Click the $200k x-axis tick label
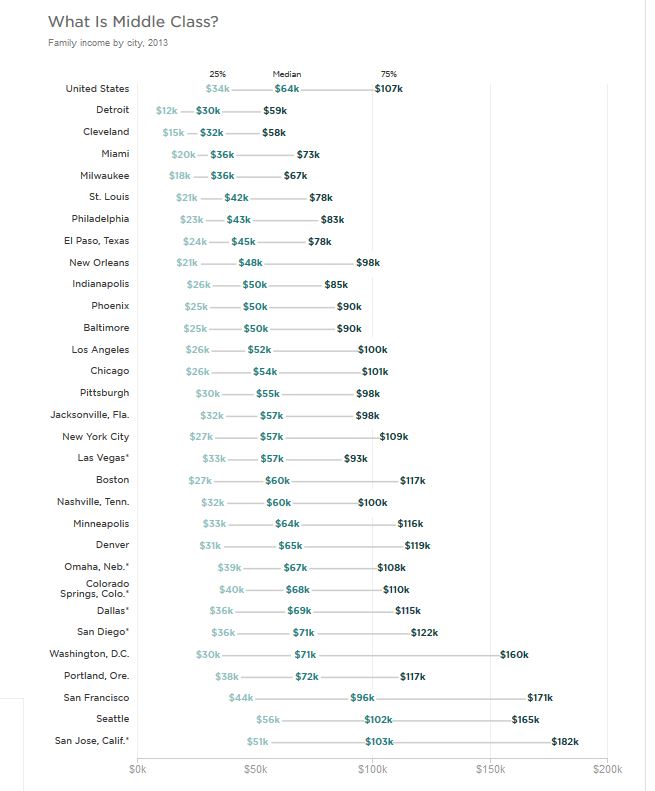Image resolution: width=655 pixels, height=791 pixels. coord(607,769)
